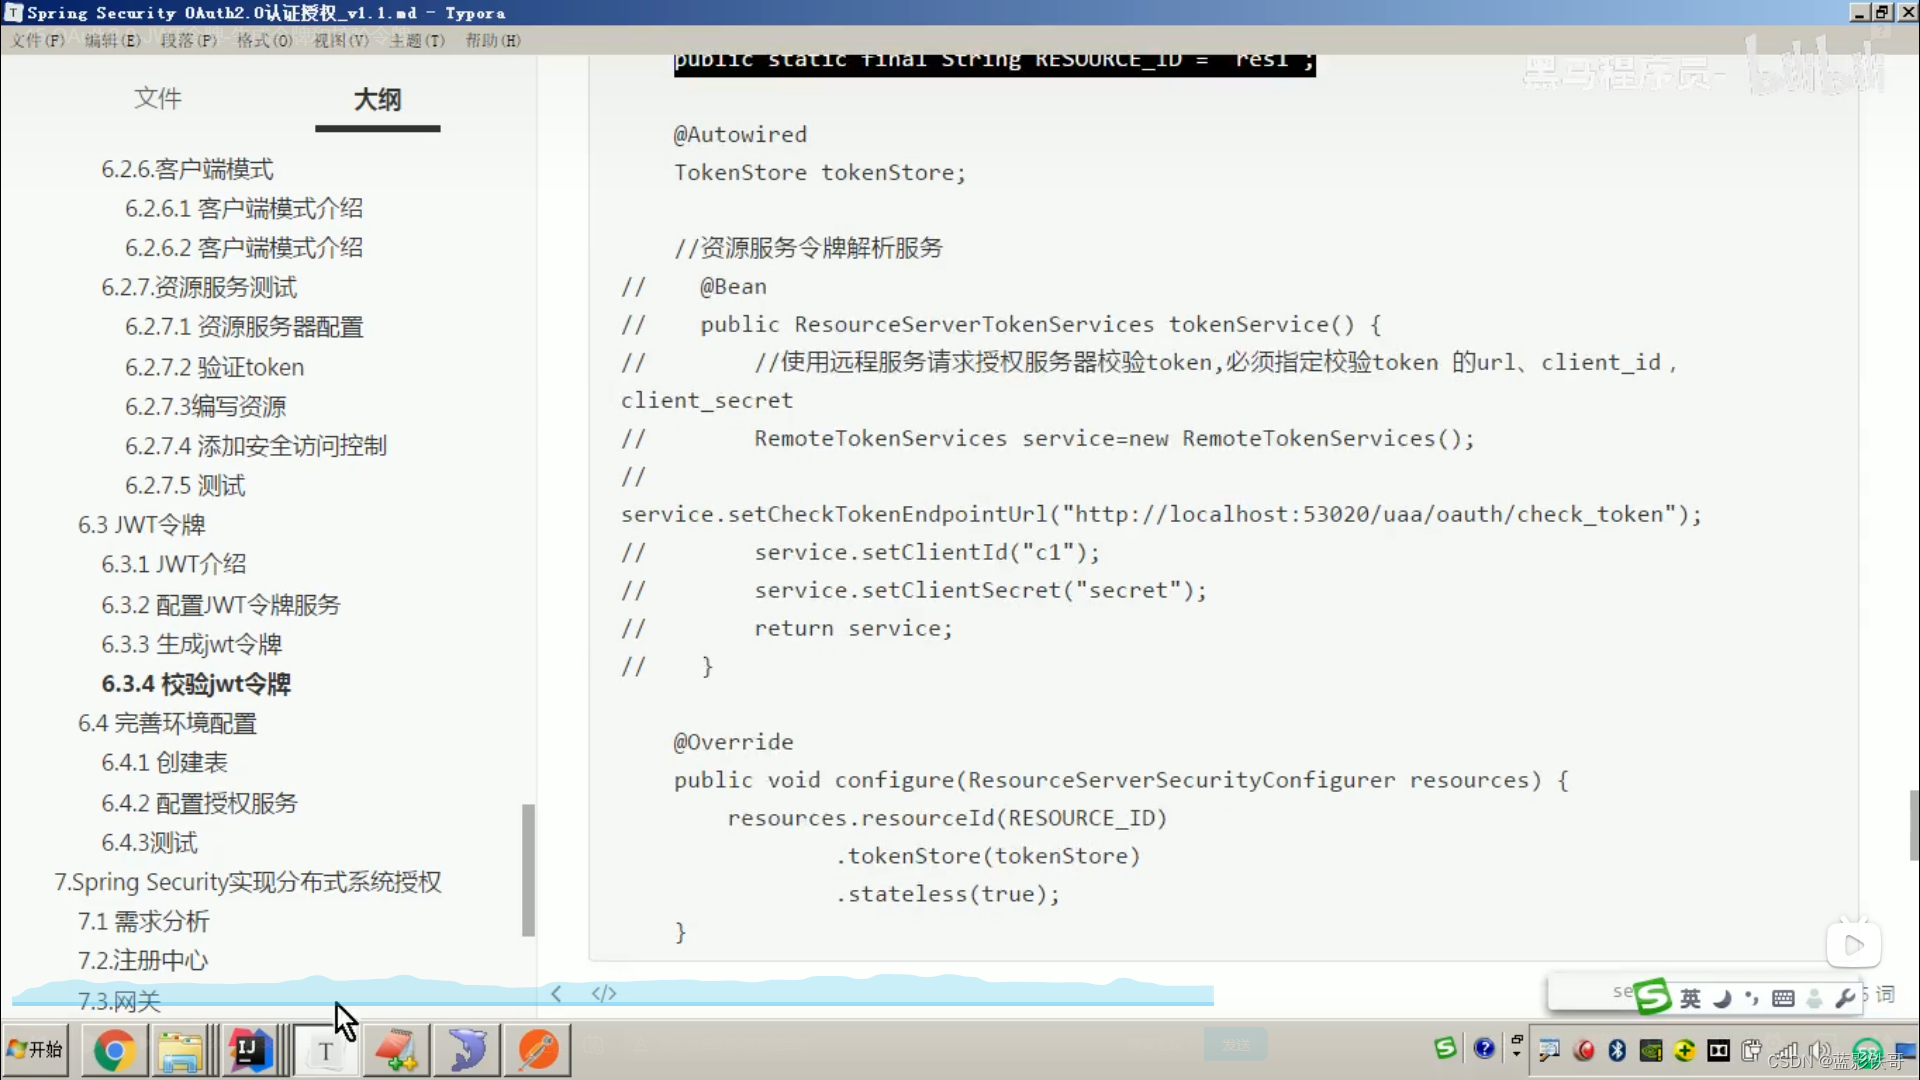Open the 编辑(E) menu
The image size is (1920, 1080).
(x=113, y=40)
